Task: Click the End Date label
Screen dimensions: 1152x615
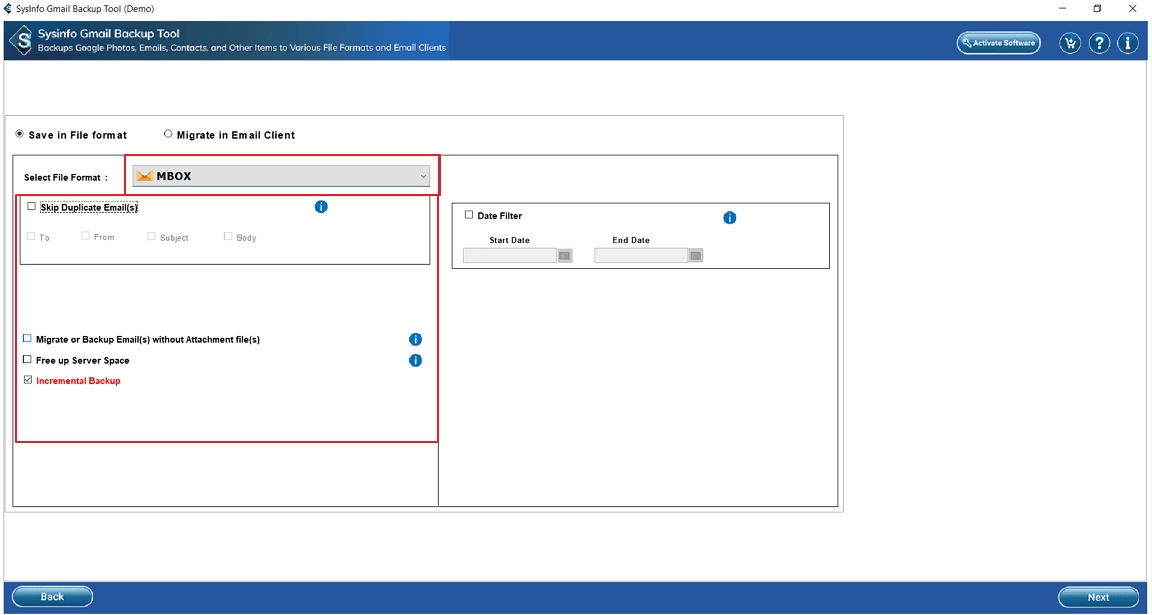Action: pyautogui.click(x=631, y=240)
